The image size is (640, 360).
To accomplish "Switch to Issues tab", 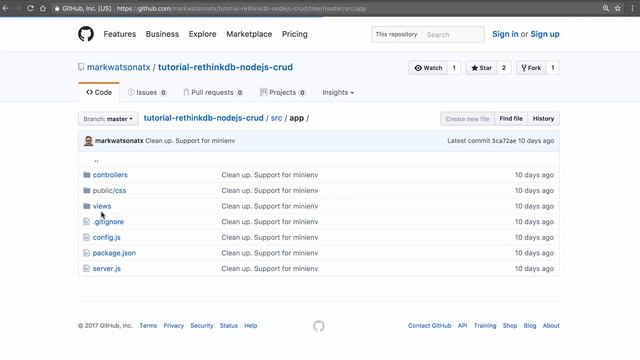I will pos(147,92).
